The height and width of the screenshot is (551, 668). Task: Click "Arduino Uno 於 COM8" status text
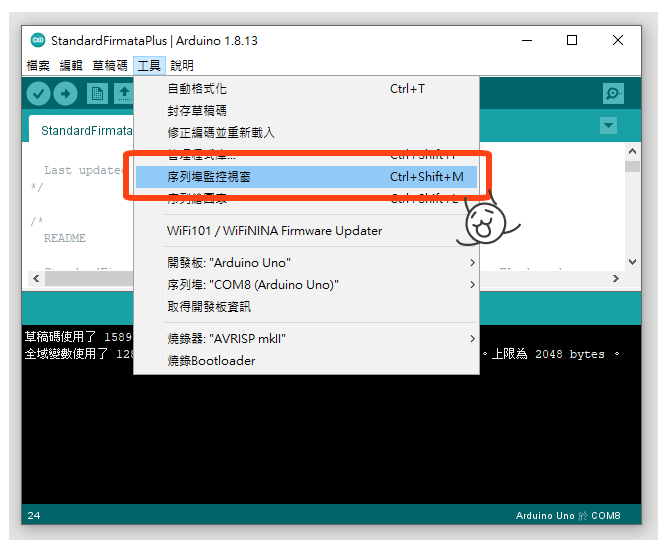[568, 515]
